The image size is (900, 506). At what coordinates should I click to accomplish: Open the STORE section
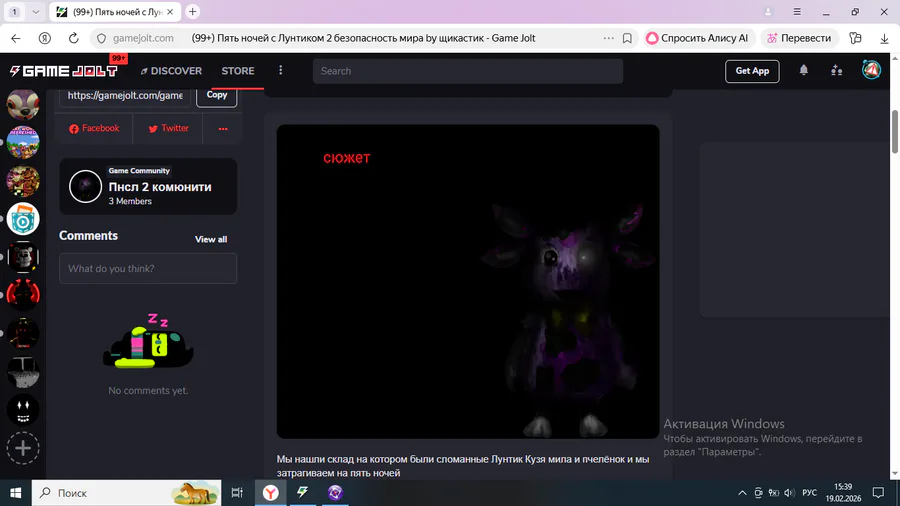[x=238, y=71]
